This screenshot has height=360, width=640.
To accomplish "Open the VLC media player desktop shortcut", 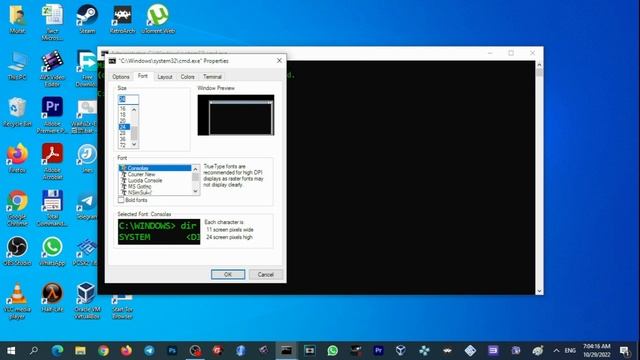I will pos(17,301).
